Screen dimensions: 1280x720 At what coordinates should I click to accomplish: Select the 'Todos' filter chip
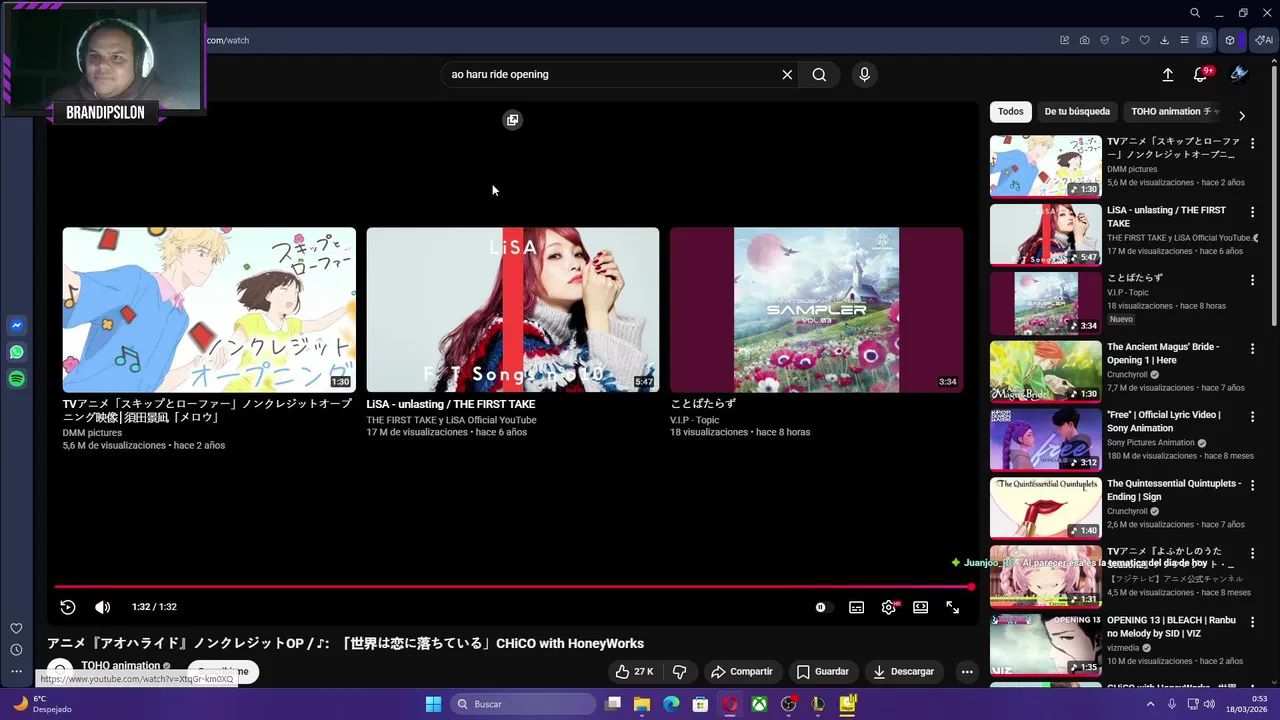pyautogui.click(x=1010, y=112)
